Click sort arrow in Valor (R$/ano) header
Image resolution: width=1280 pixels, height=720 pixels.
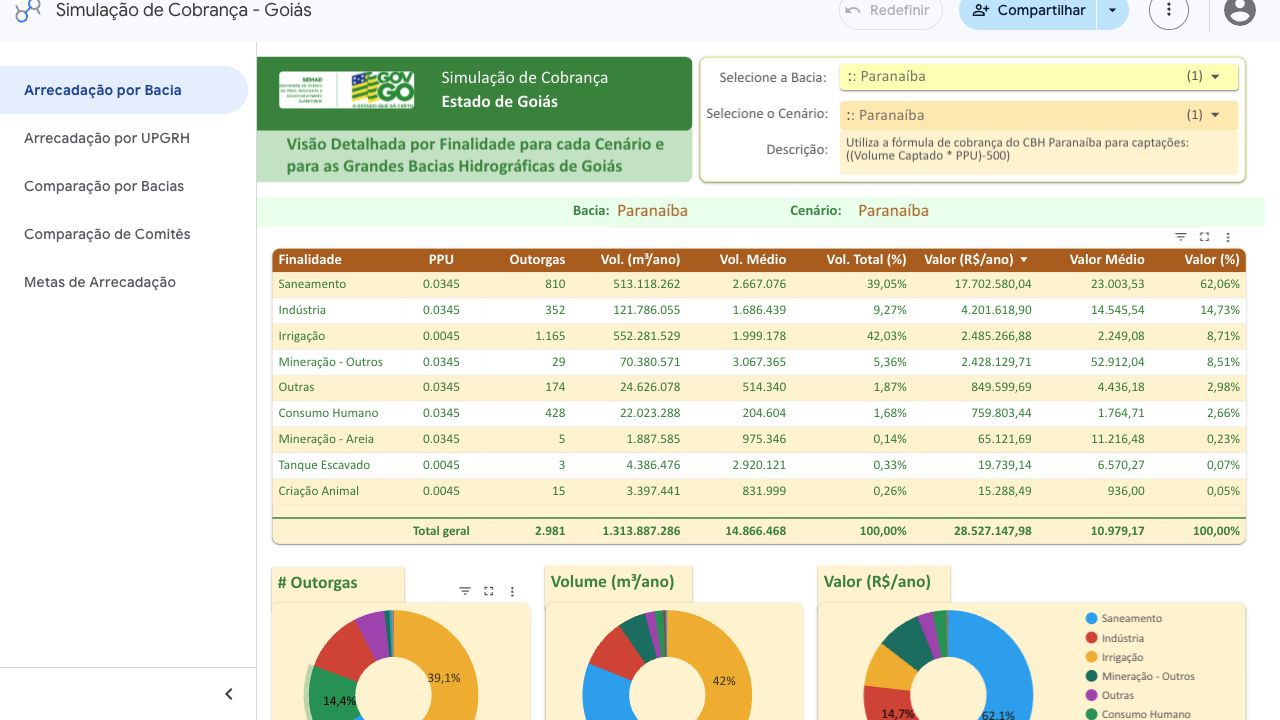click(1024, 260)
